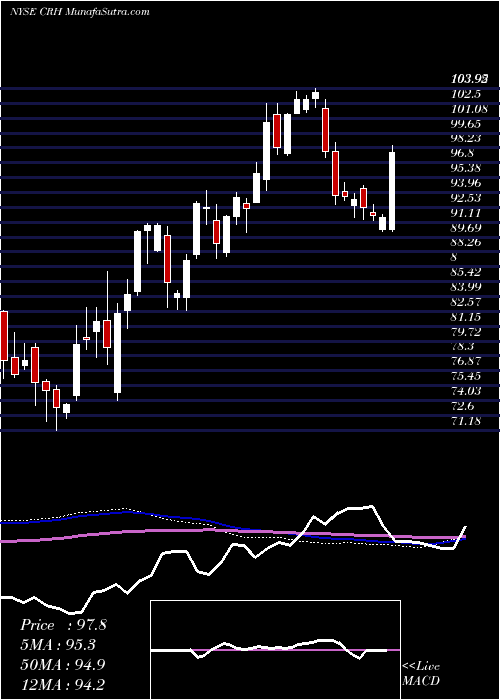Click the <<Live MACD label
The image size is (500, 700).
421,674
